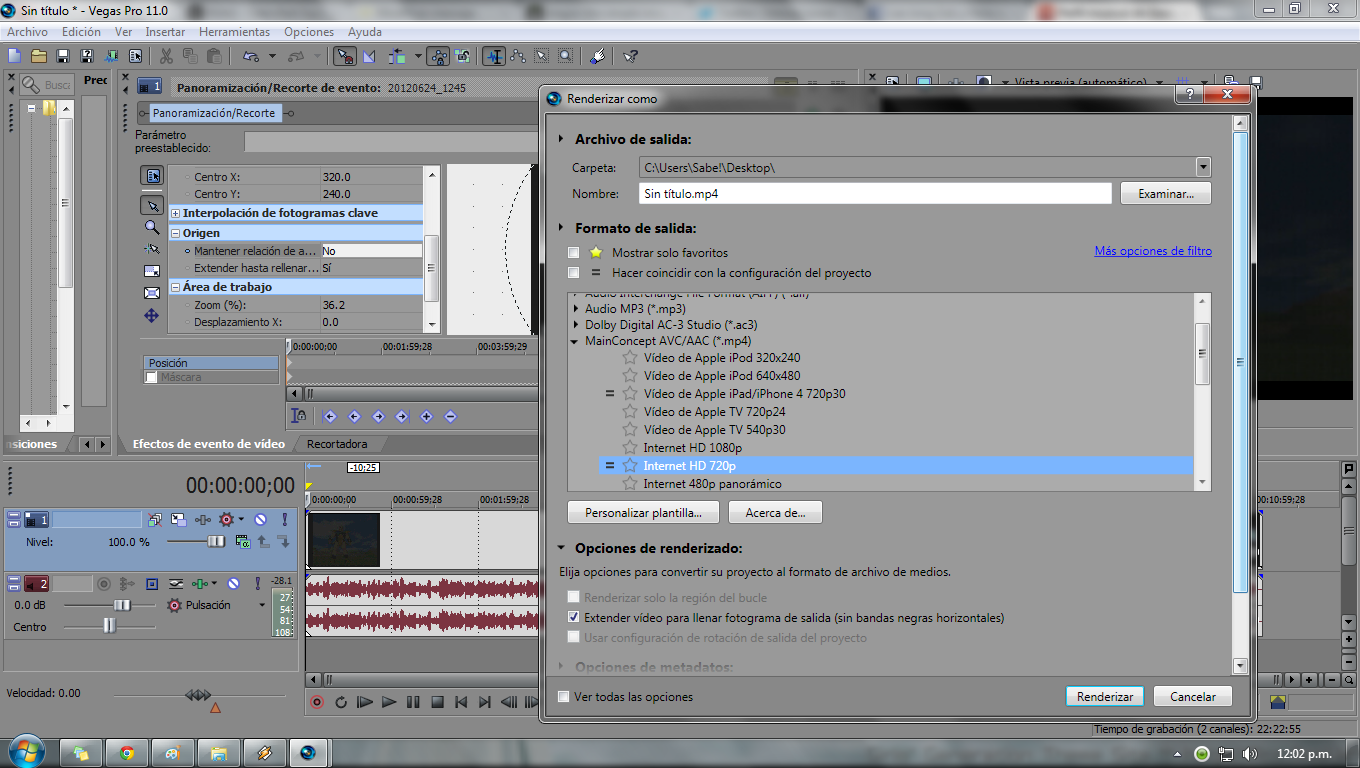Solo video track 1 with the exclamation icon

[x=284, y=520]
